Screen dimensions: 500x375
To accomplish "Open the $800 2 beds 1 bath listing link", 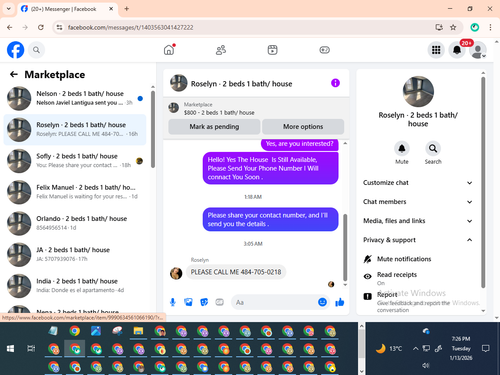I will tap(219, 113).
